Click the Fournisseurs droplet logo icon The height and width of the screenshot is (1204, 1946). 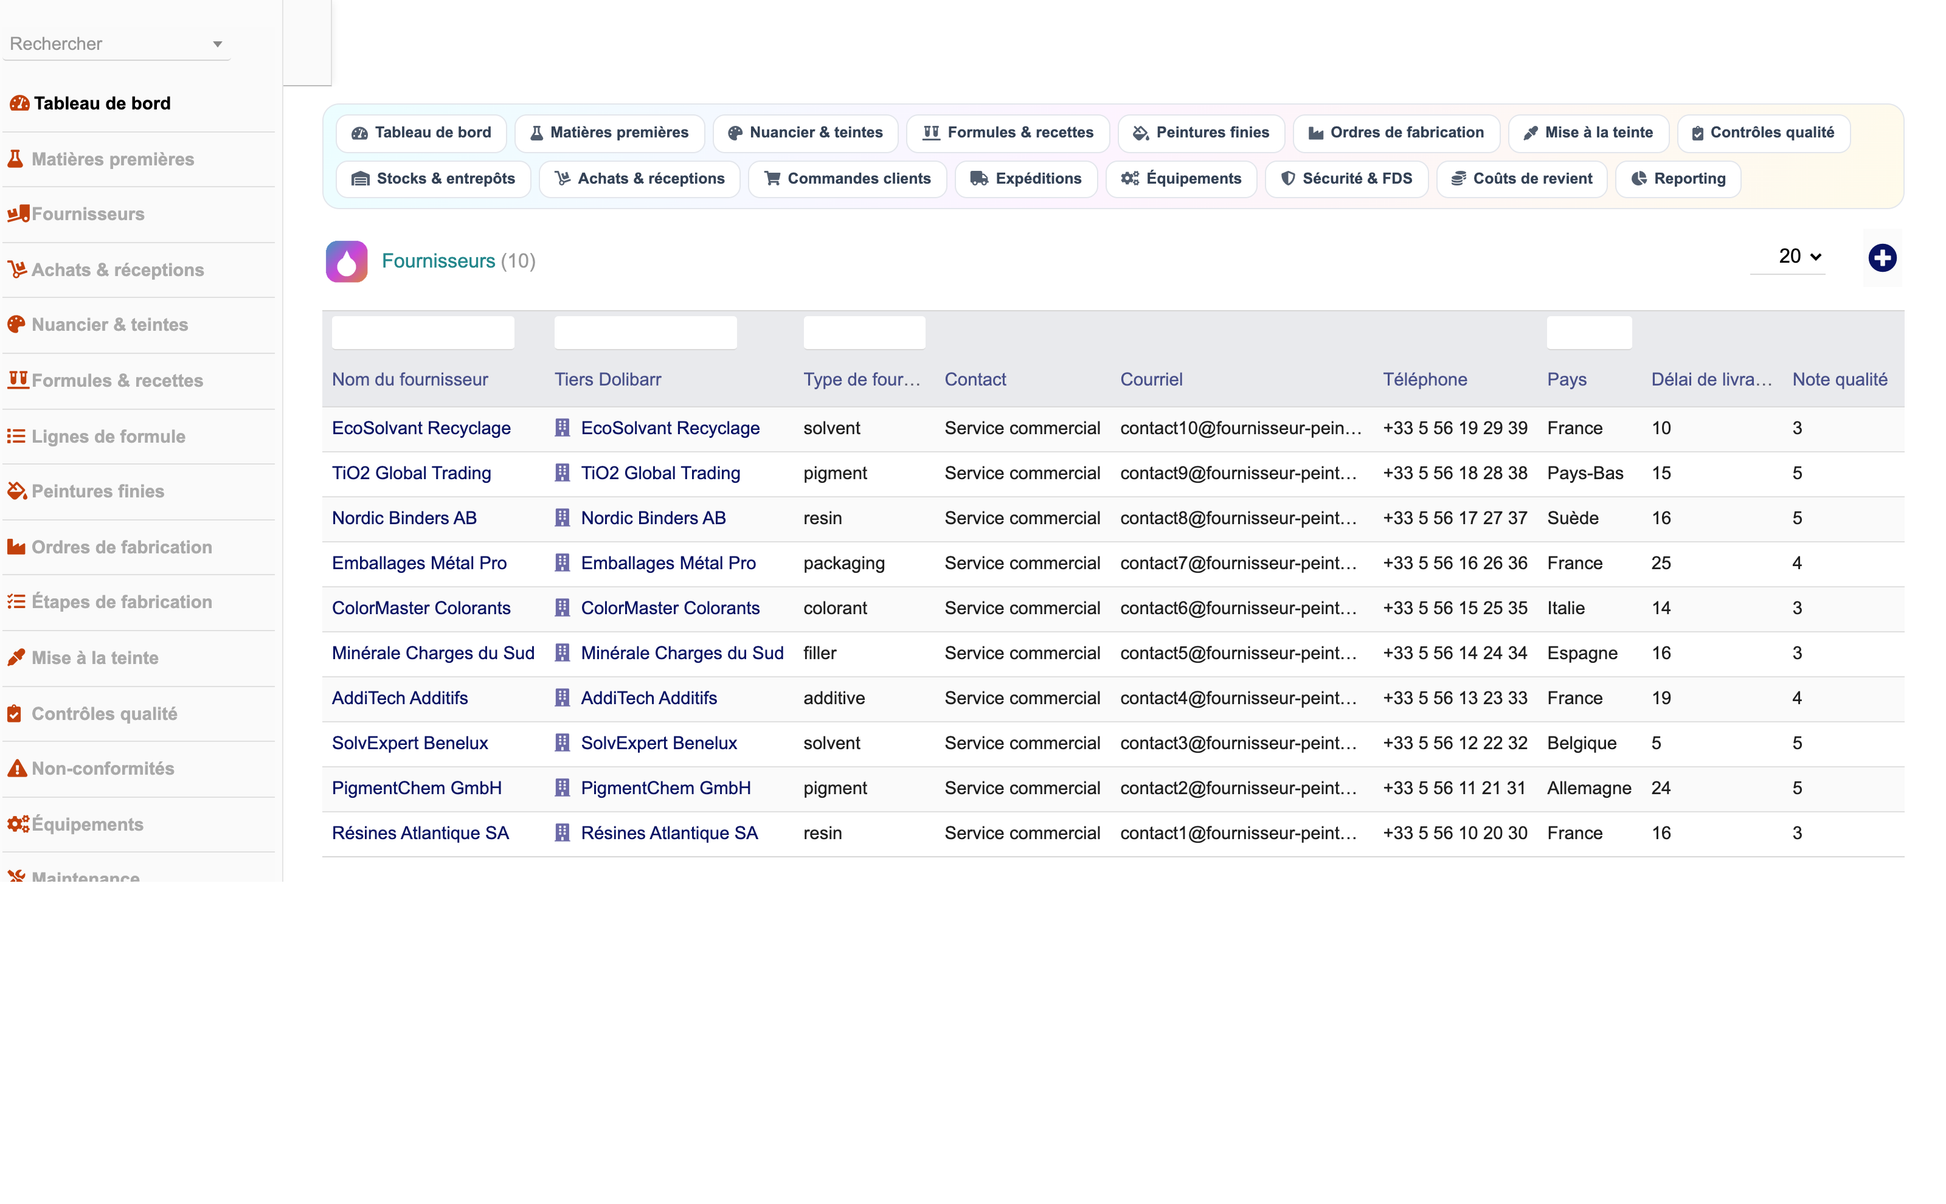[346, 262]
